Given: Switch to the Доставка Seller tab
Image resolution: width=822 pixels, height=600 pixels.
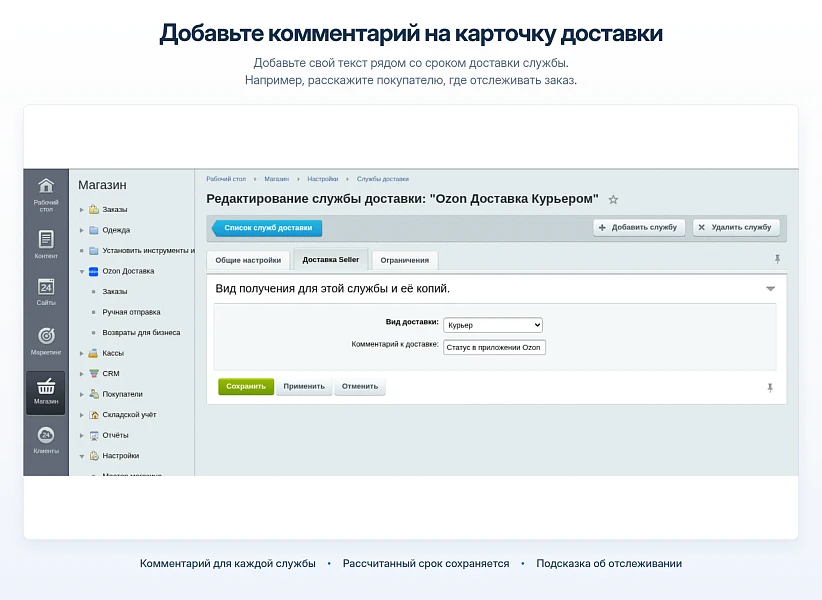Looking at the screenshot, I should 331,259.
